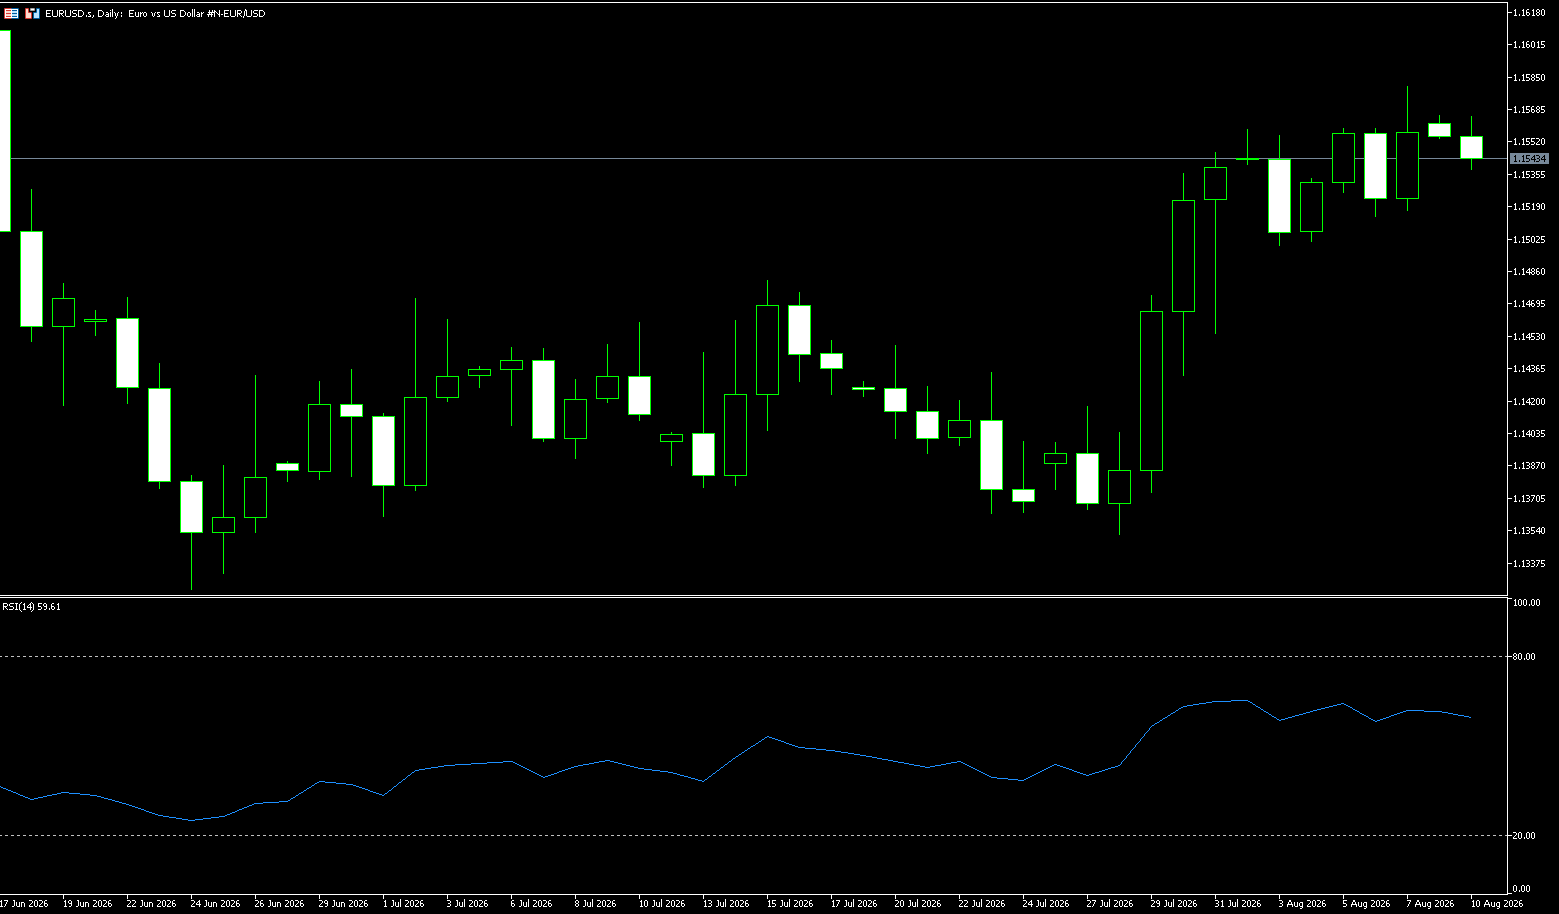Click the 10 Aug 2026 date label

[1496, 904]
